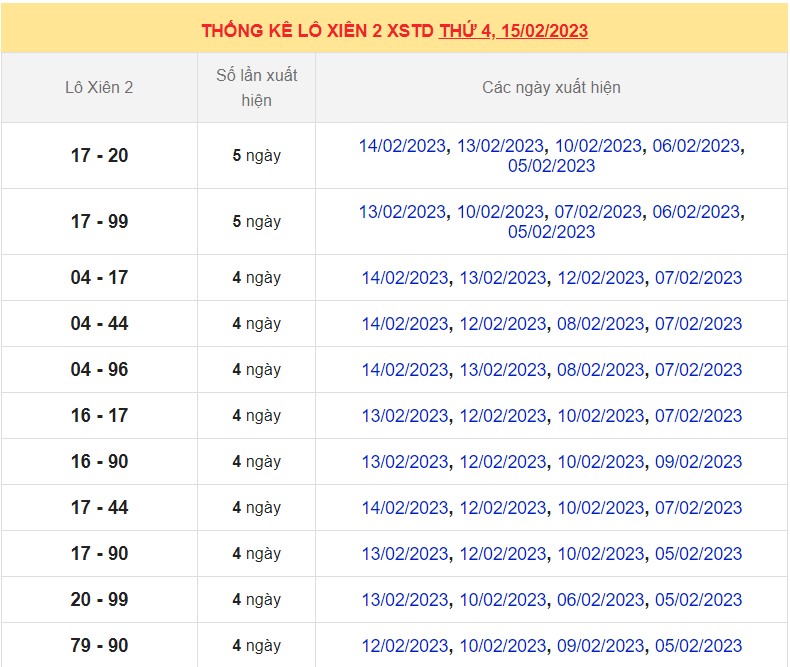The height and width of the screenshot is (667, 790).
Task: Click 10/02/2023 in the 16 - 17 row
Action: click(x=601, y=416)
